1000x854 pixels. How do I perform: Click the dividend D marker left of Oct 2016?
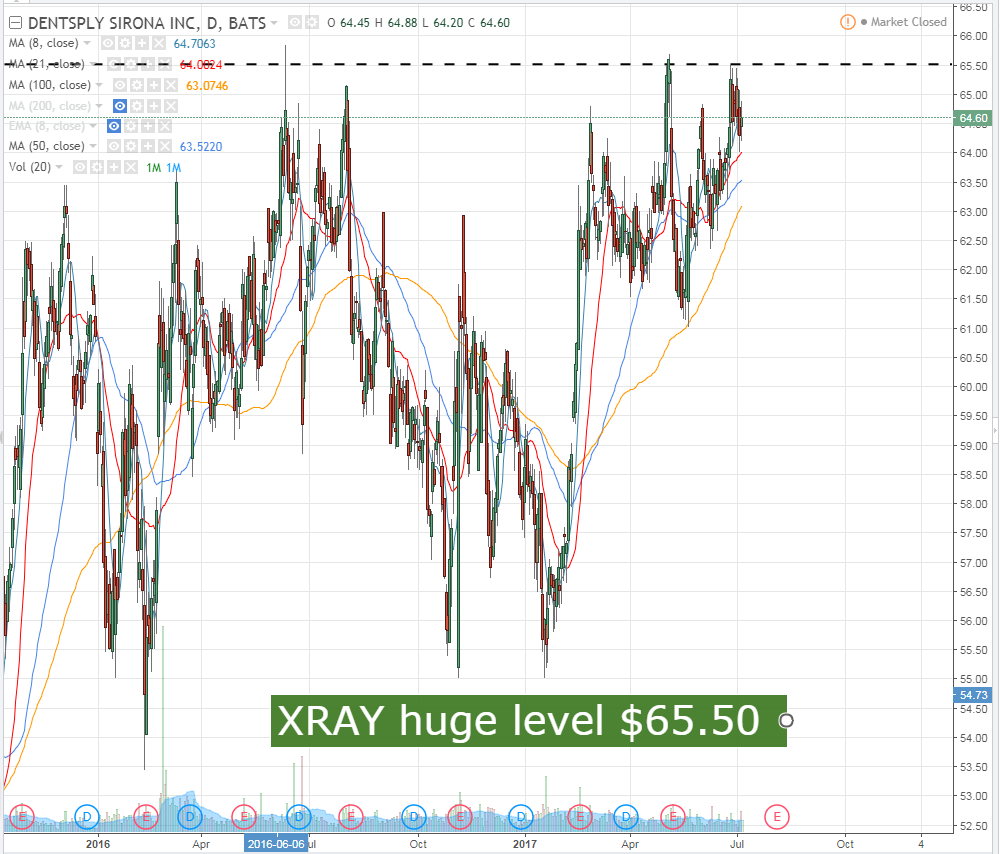pos(414,816)
